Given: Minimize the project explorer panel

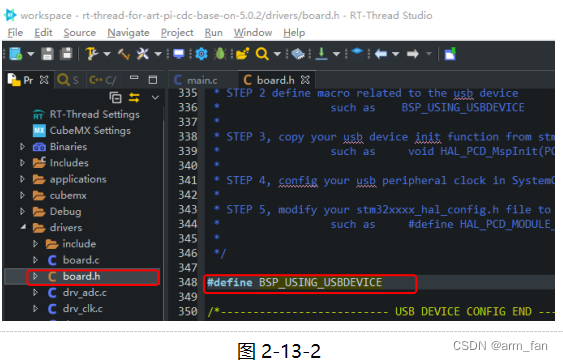Looking at the screenshot, I should click(134, 78).
